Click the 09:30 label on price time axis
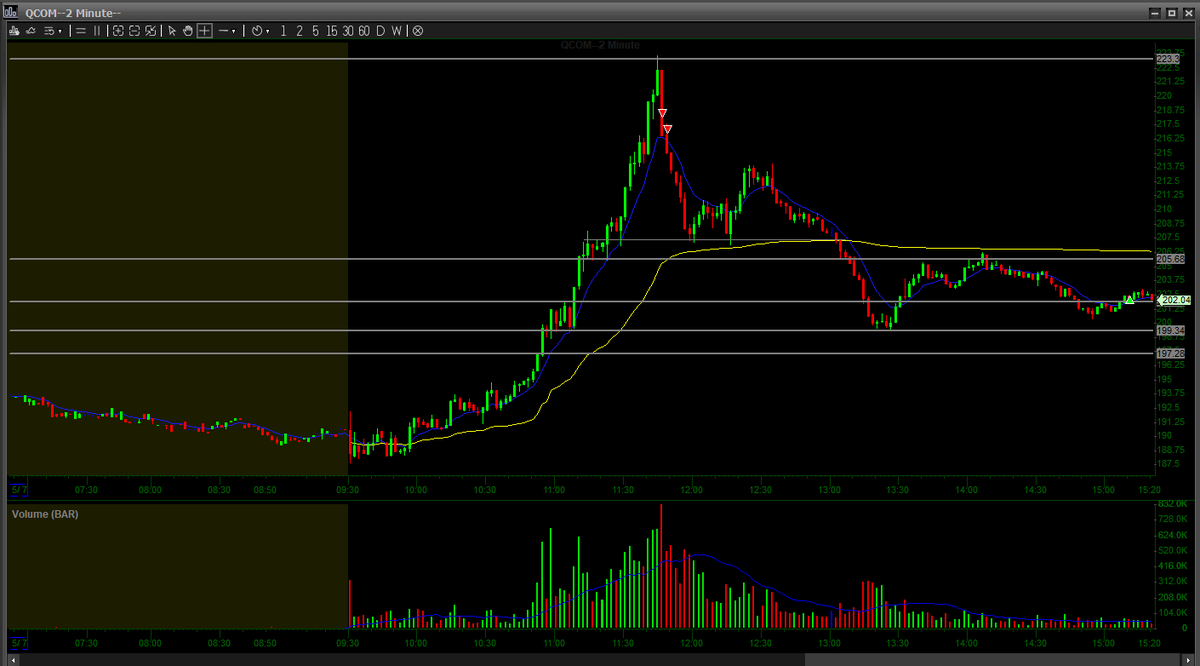Viewport: 1200px width, 666px height. click(348, 490)
